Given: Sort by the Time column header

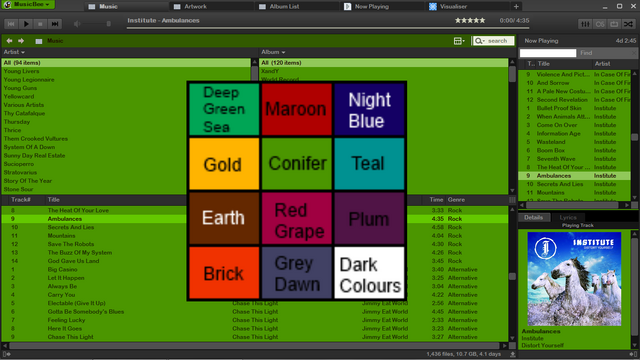Looking at the screenshot, I should [x=436, y=200].
